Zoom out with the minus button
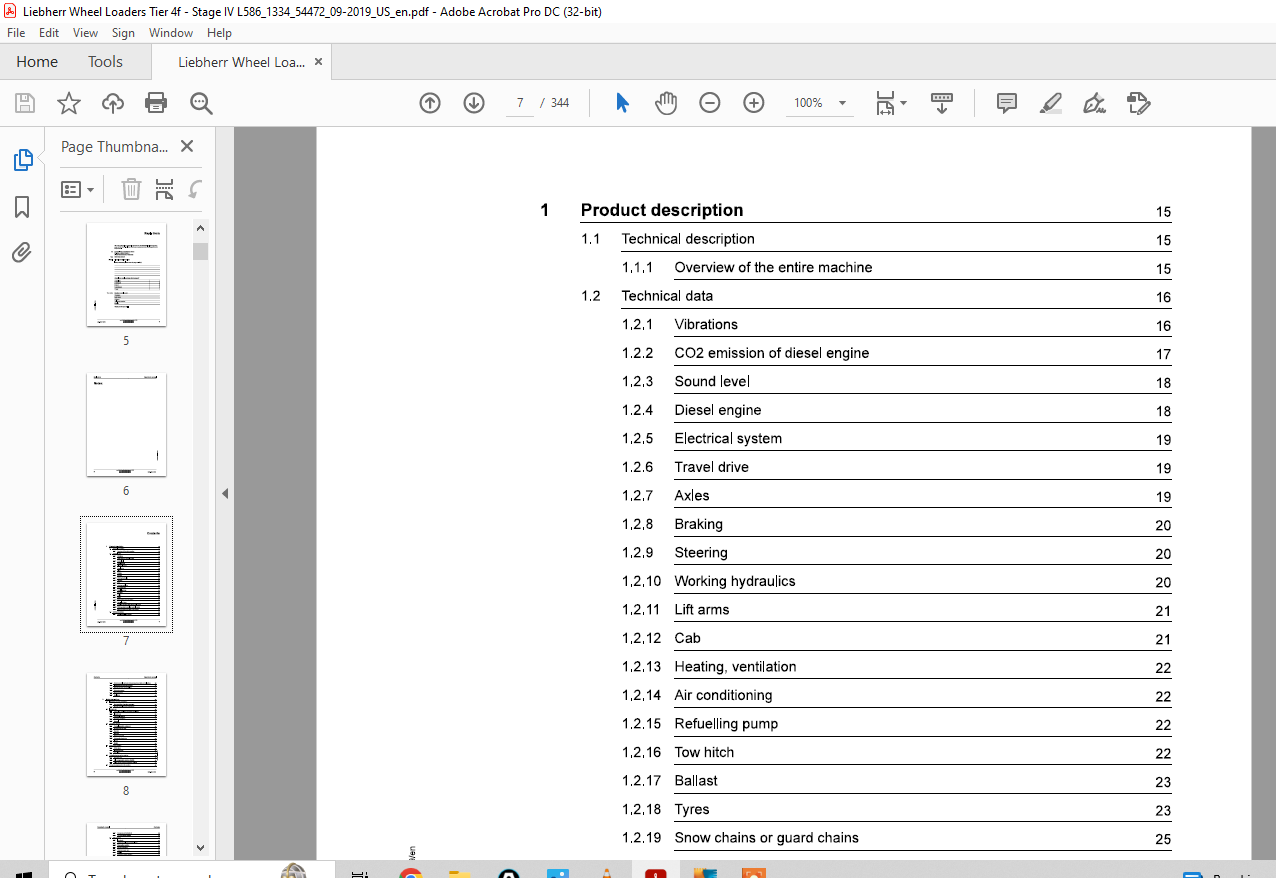 pyautogui.click(x=710, y=103)
